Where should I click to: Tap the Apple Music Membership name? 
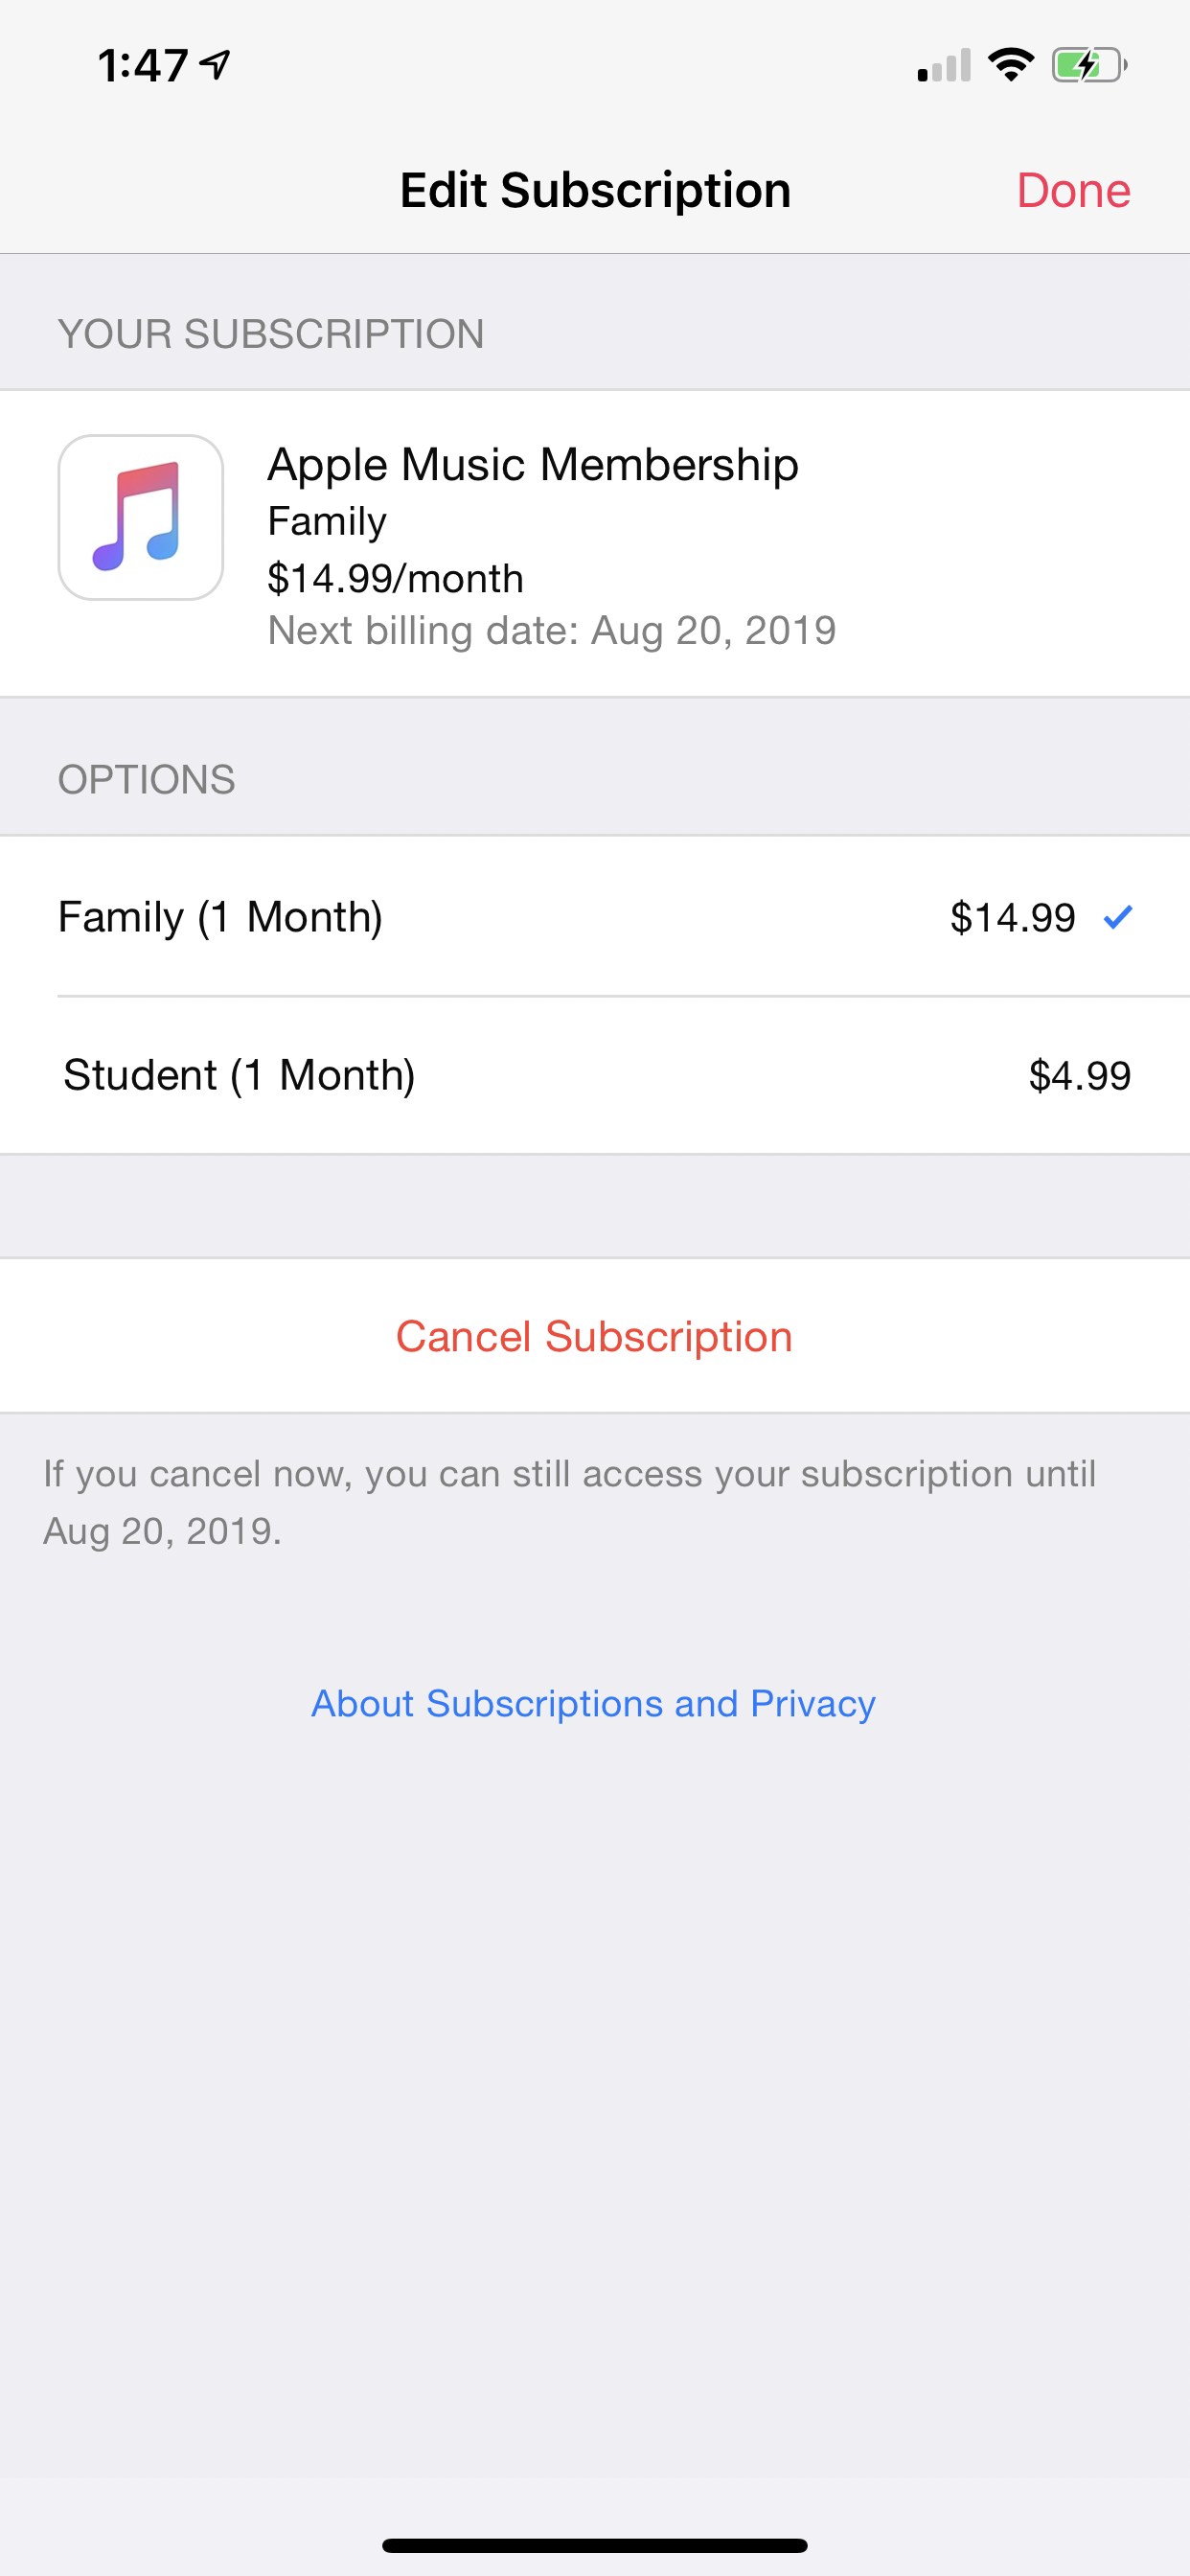532,465
